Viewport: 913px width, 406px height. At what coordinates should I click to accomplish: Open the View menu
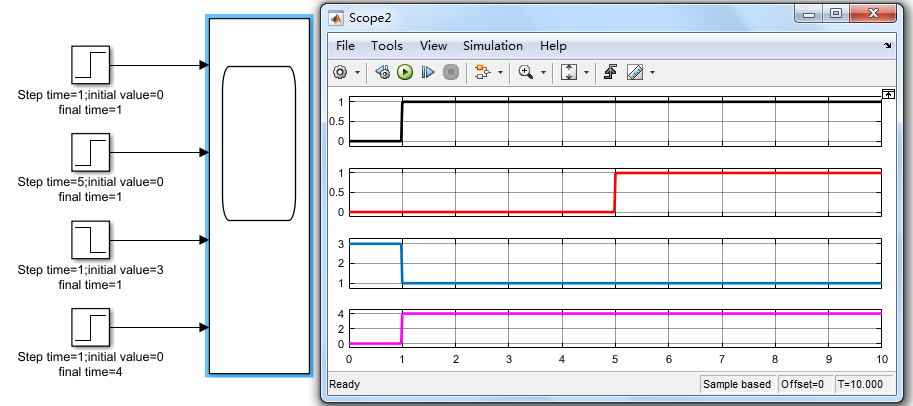pos(433,45)
